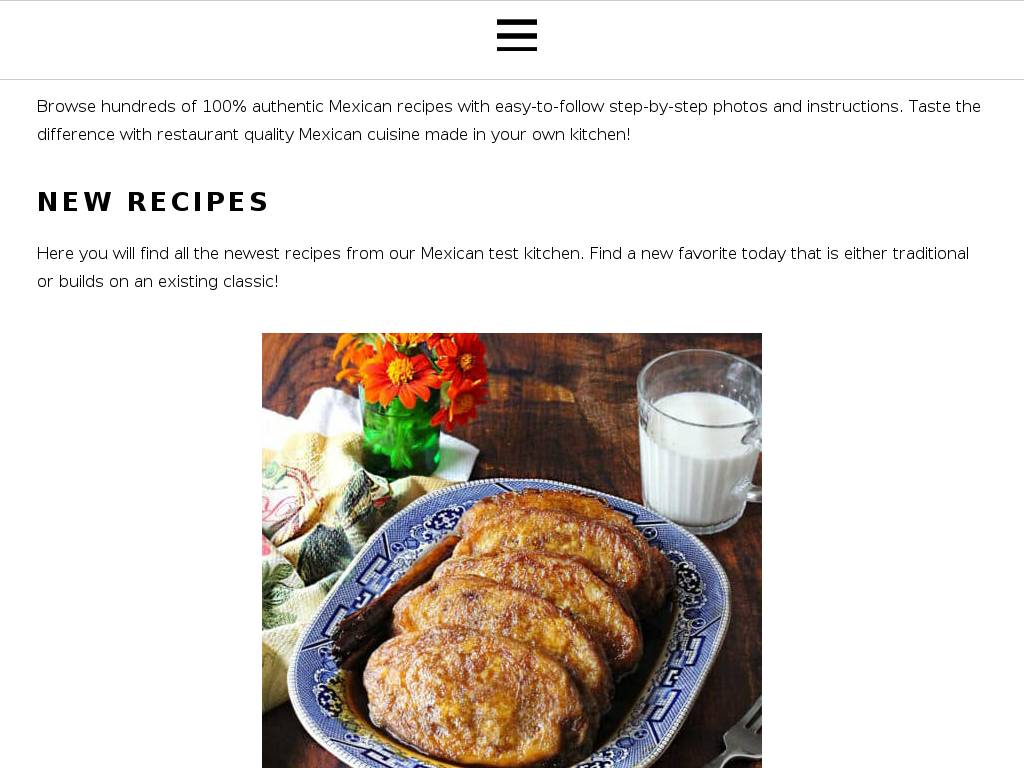Open the hamburger navigation menu
This screenshot has height=768, width=1024.
click(x=517, y=35)
